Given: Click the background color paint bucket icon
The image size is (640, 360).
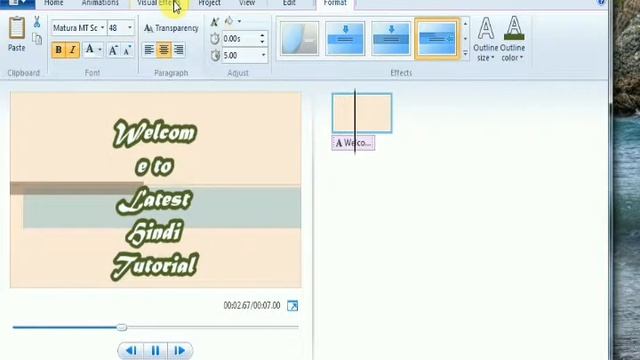Looking at the screenshot, I should click(x=229, y=21).
